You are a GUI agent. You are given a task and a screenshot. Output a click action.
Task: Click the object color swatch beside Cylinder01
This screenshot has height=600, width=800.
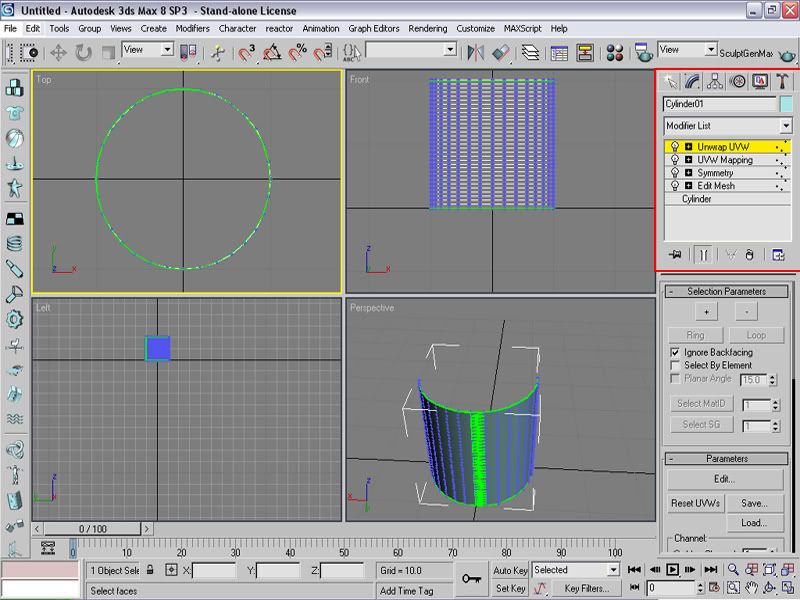point(786,104)
